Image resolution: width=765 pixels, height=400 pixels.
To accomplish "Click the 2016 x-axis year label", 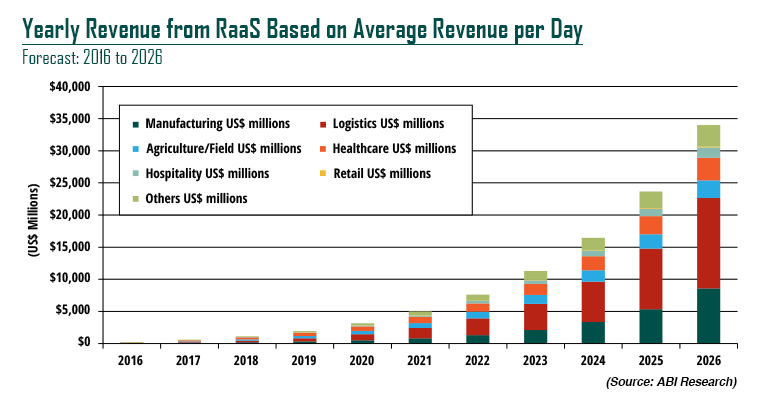I will [x=132, y=358].
